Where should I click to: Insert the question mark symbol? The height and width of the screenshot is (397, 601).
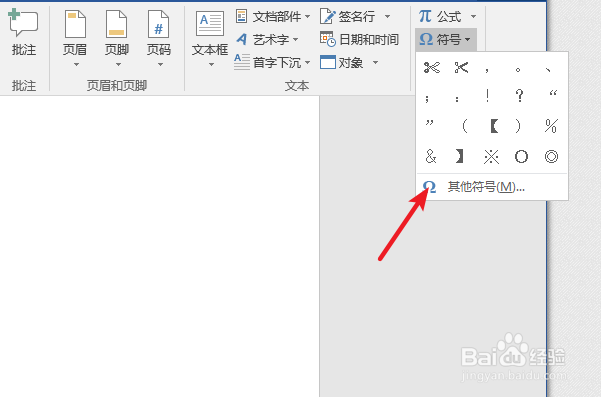(519, 95)
